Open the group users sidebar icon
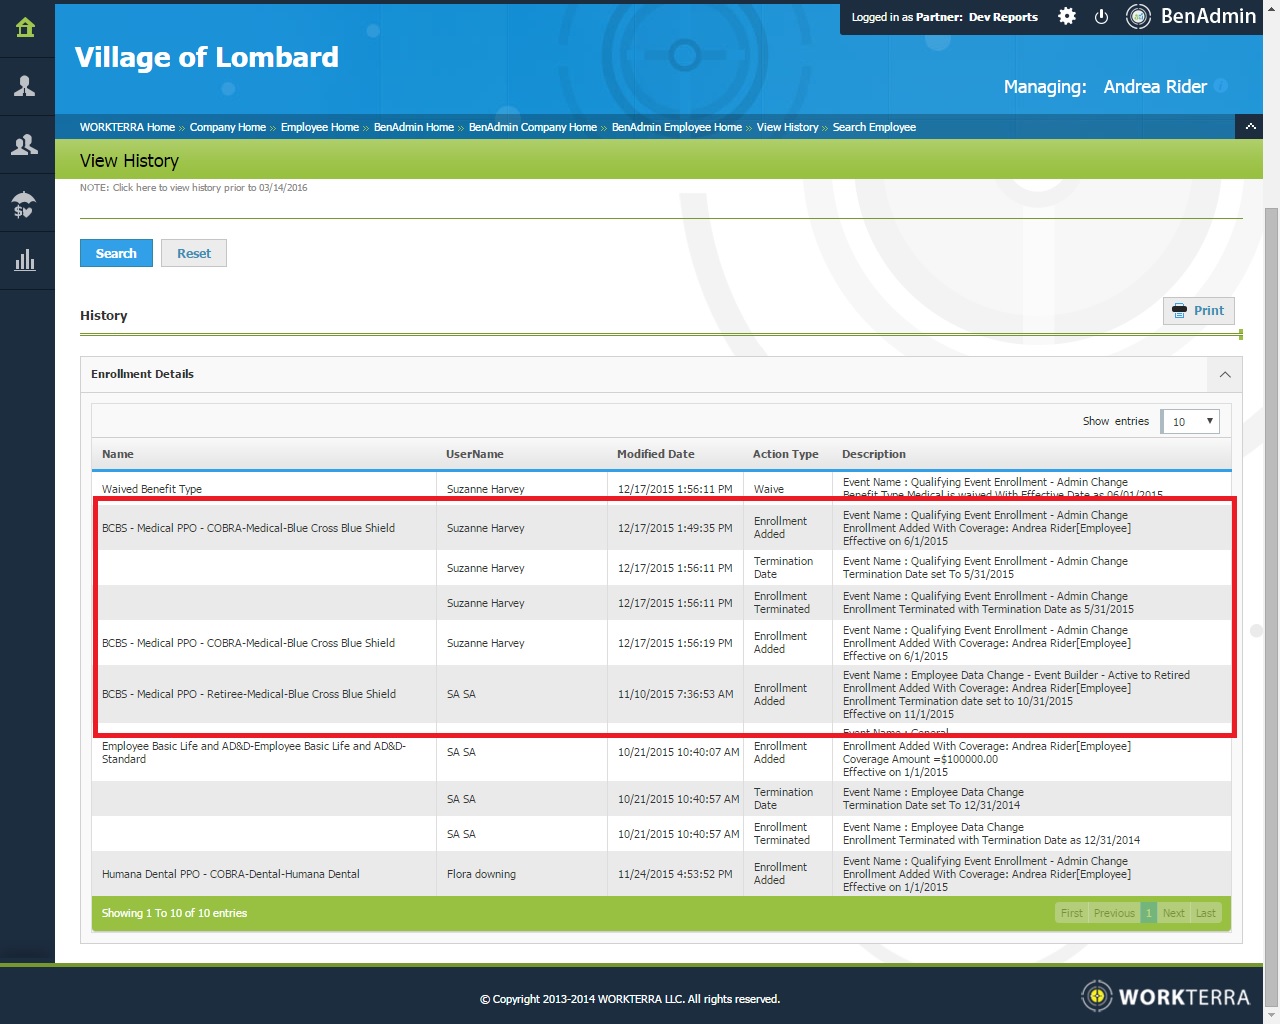The height and width of the screenshot is (1024, 1280). (x=25, y=145)
